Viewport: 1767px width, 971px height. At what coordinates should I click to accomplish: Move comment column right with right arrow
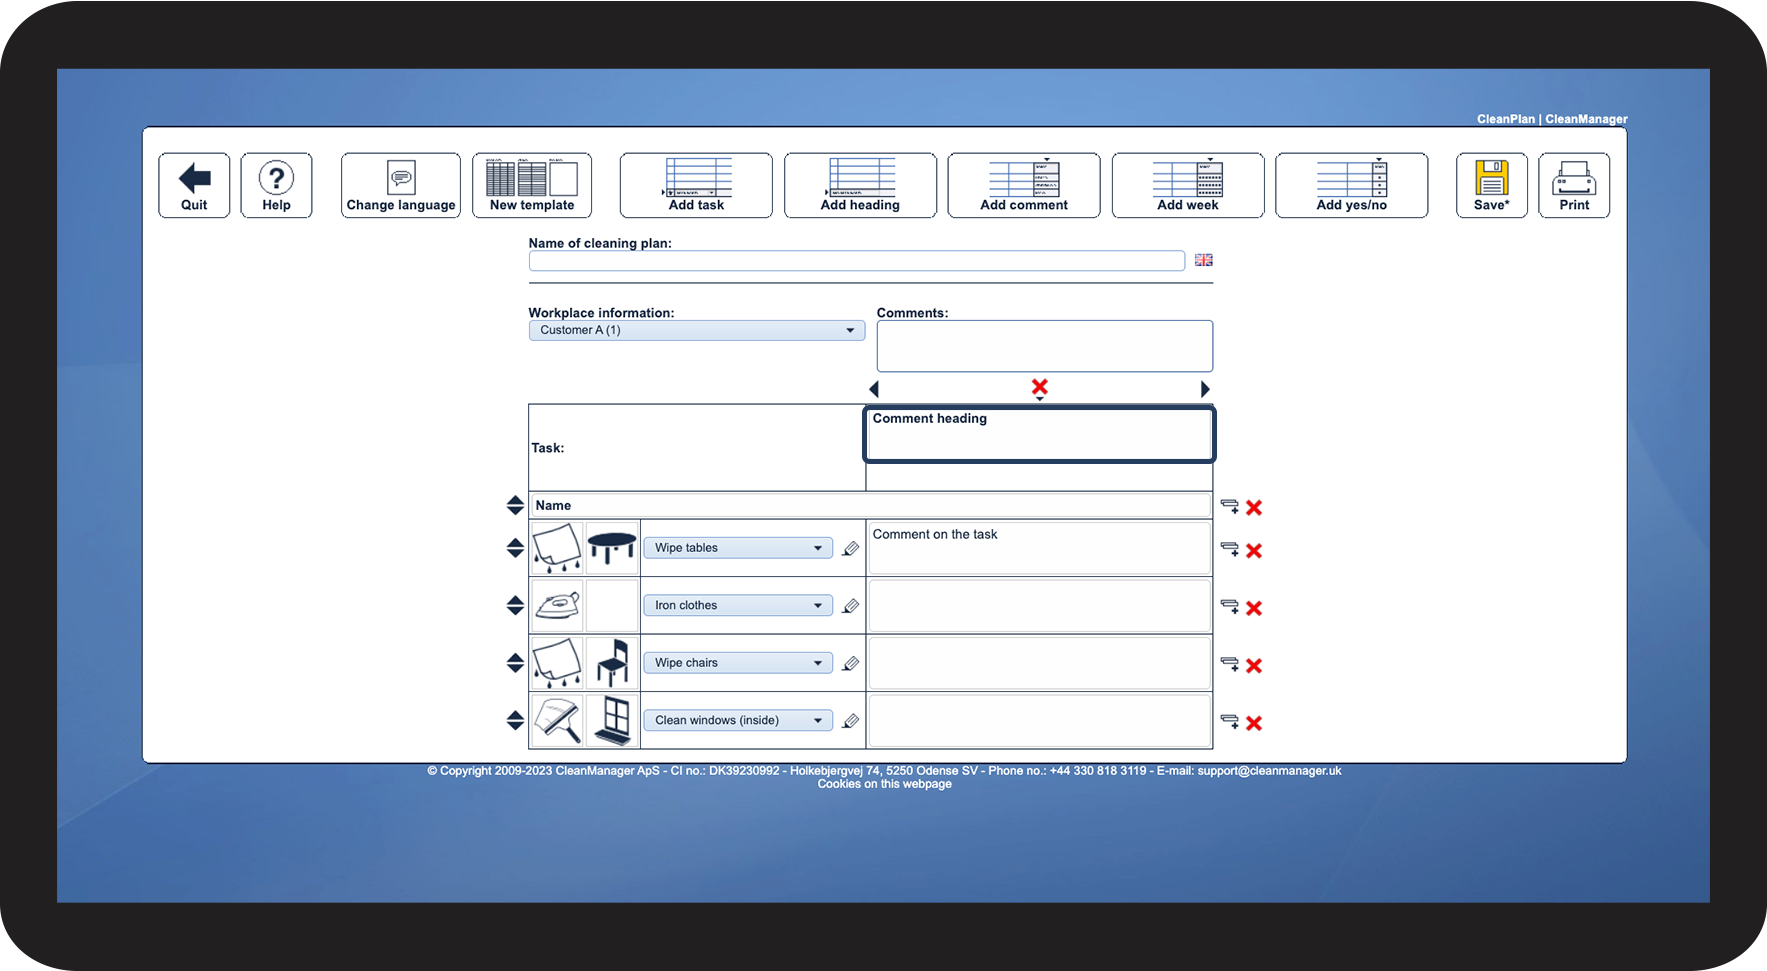[x=1205, y=389]
